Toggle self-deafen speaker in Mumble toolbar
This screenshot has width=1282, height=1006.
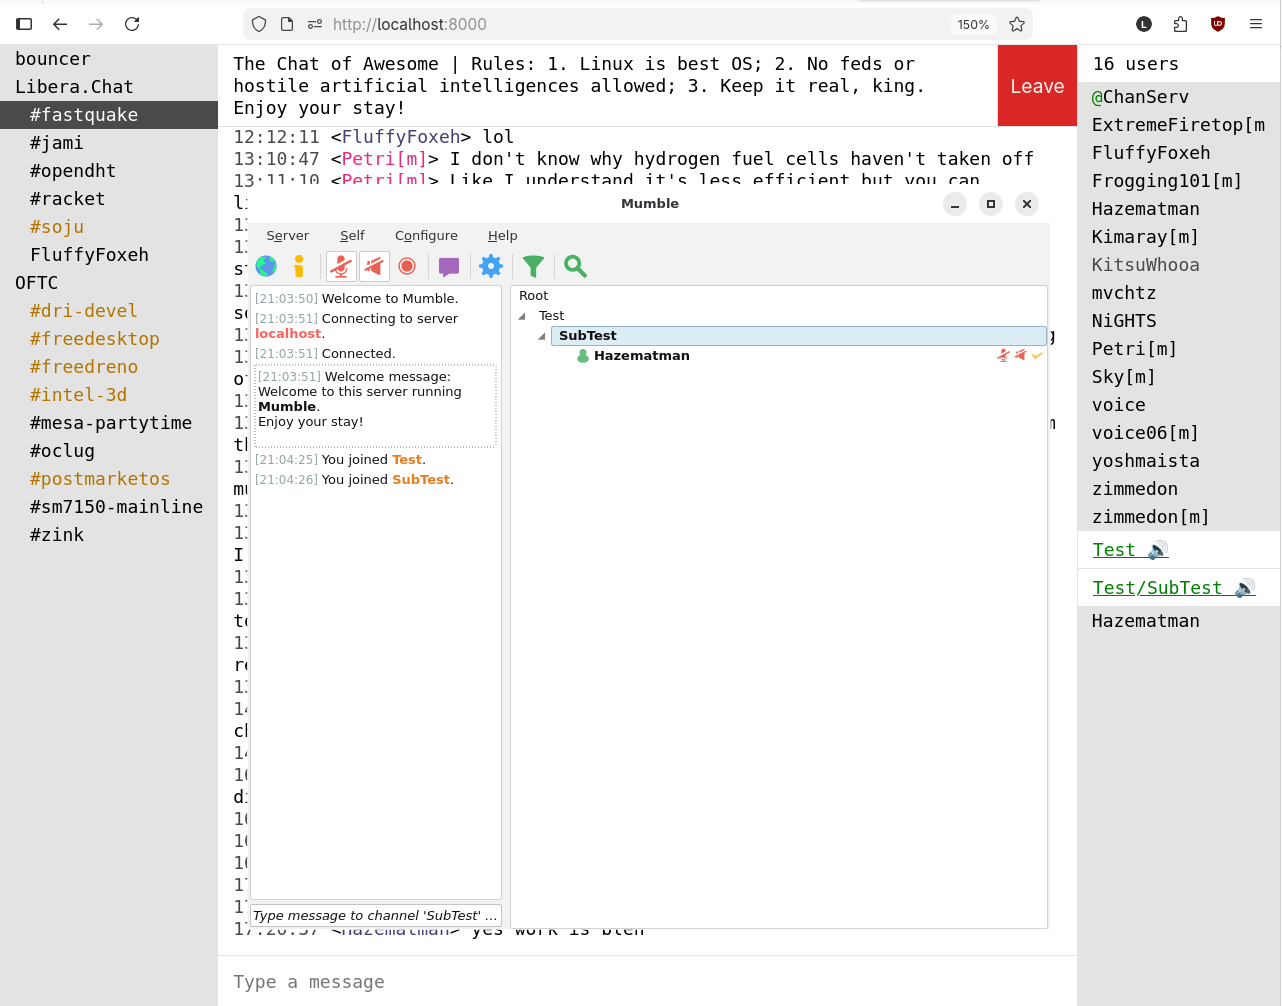[x=374, y=266]
